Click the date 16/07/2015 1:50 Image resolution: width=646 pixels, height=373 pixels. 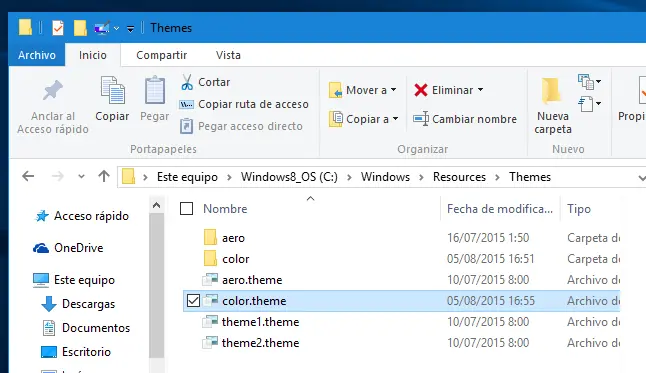pyautogui.click(x=488, y=238)
